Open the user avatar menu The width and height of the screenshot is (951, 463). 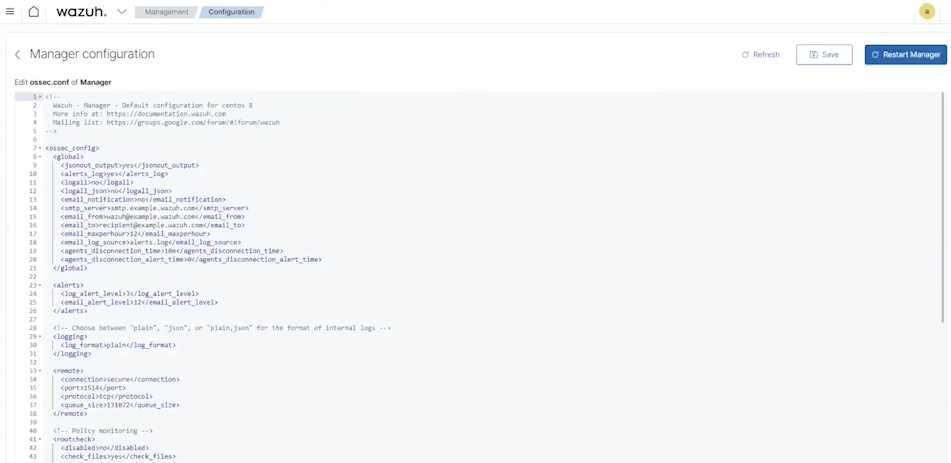(x=927, y=12)
